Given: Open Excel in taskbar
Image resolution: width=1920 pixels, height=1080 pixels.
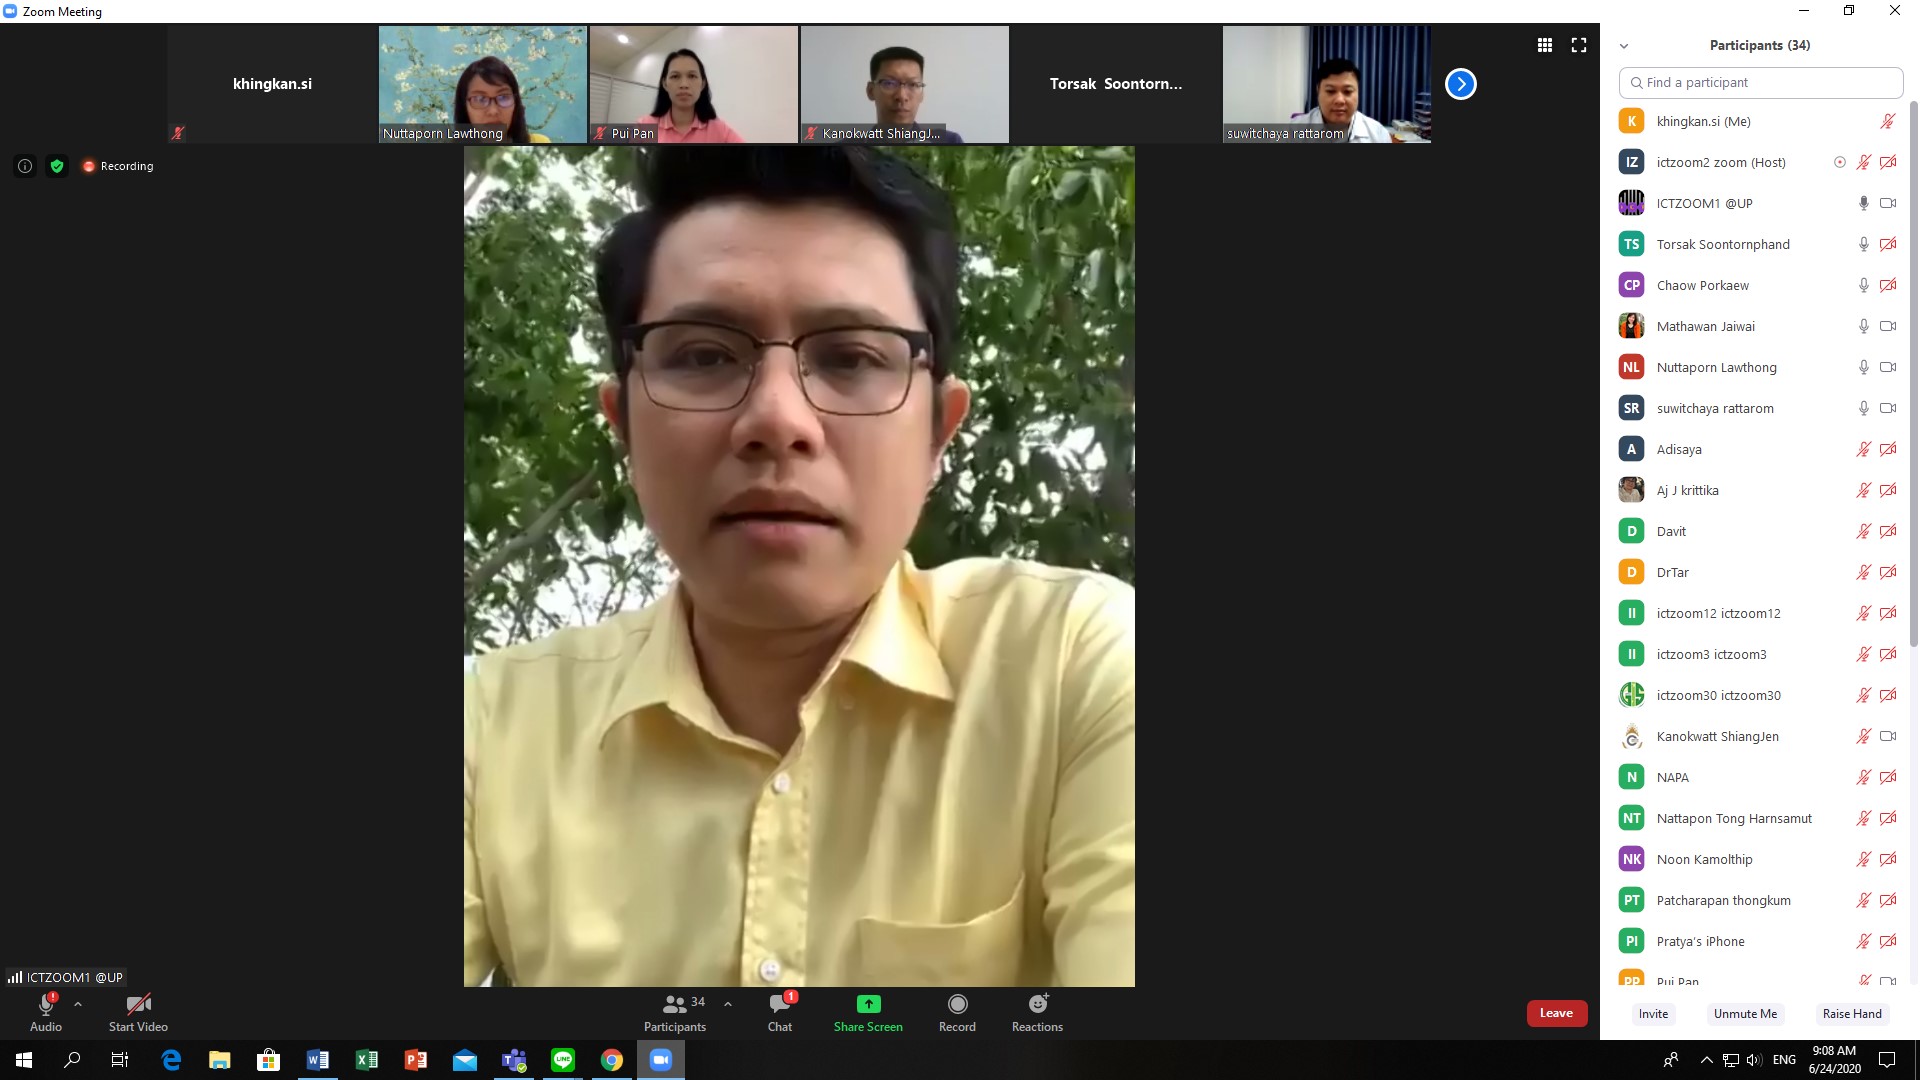Looking at the screenshot, I should [367, 1060].
